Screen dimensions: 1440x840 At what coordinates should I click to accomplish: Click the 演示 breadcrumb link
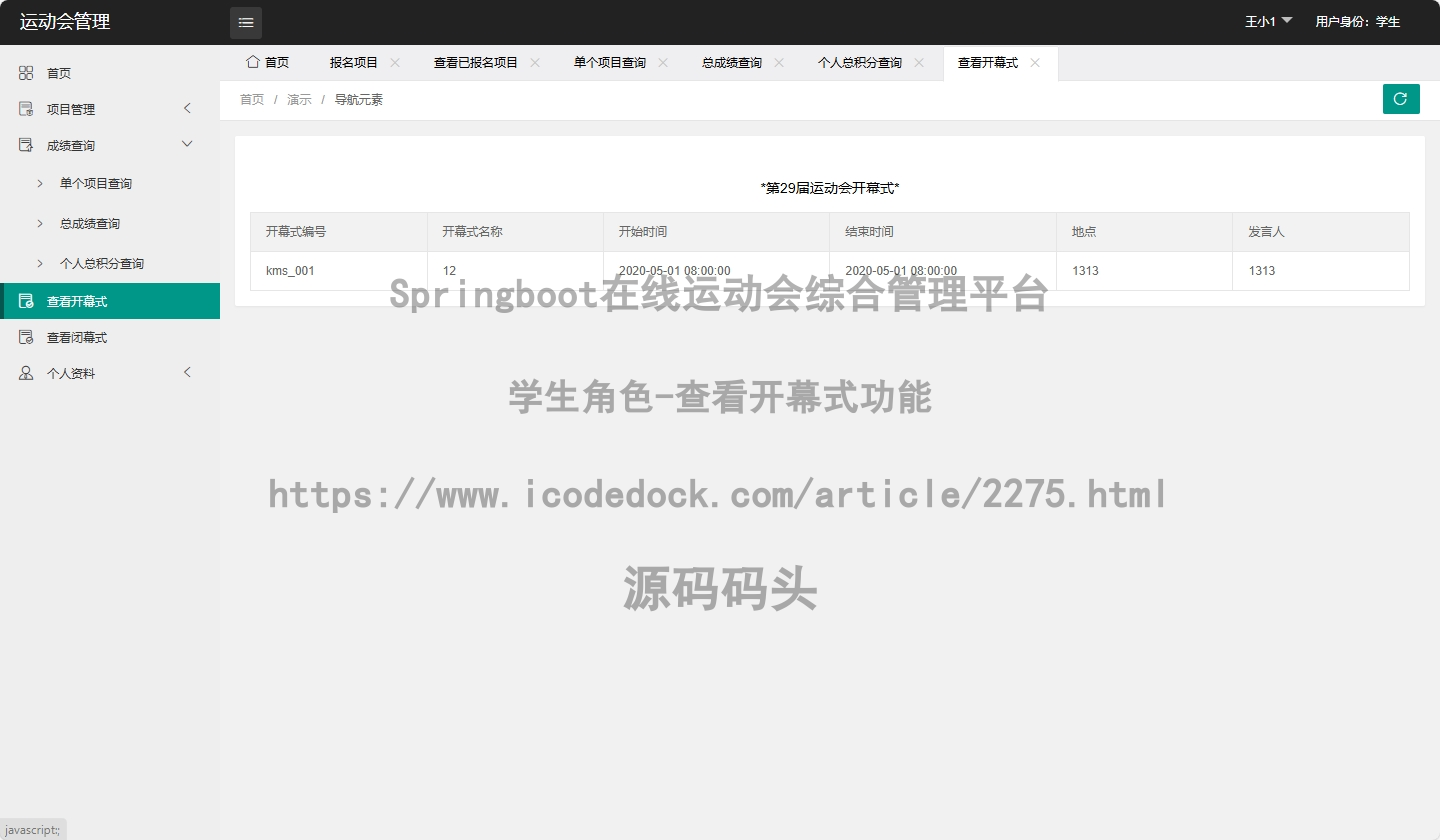coord(299,100)
